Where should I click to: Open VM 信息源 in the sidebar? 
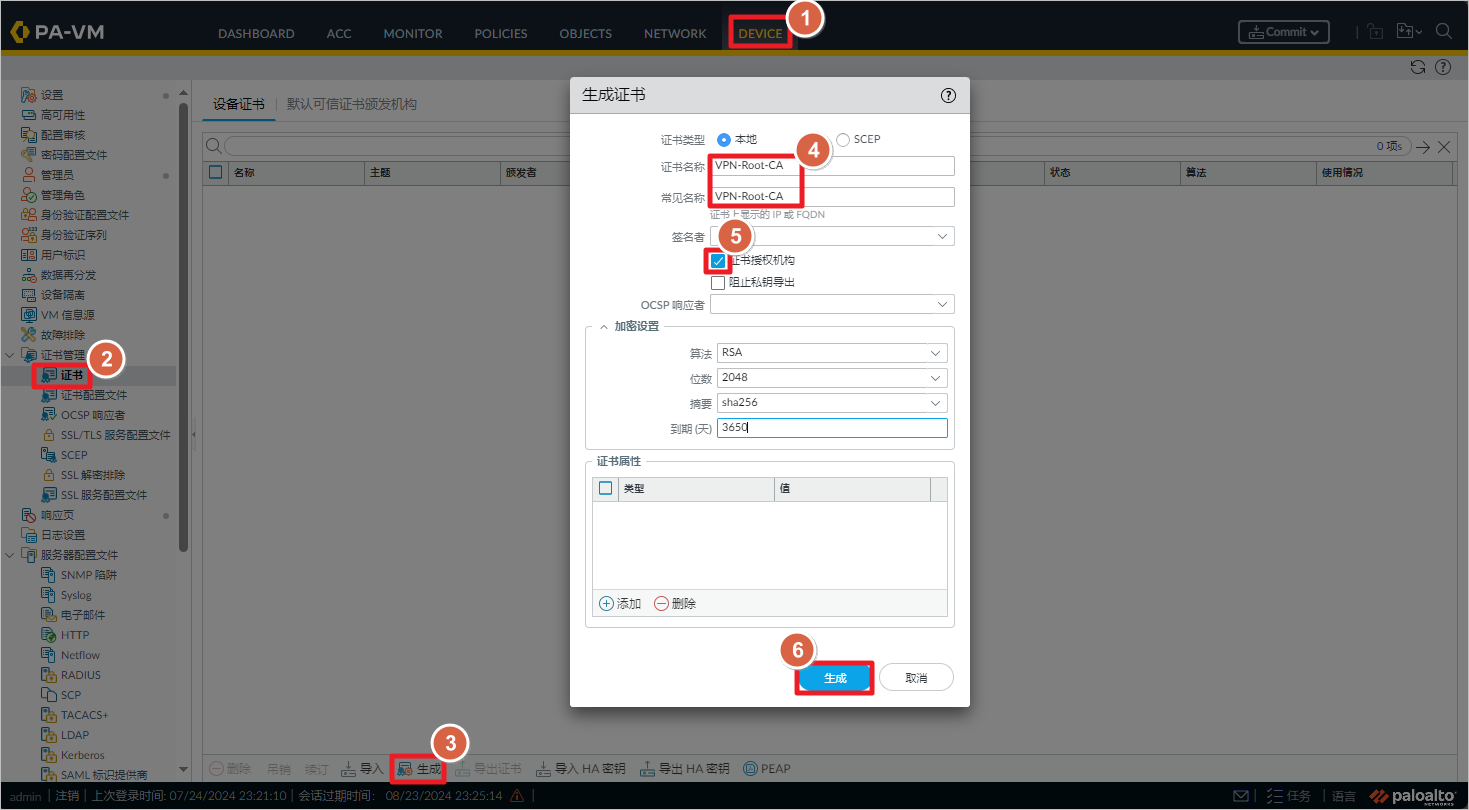(x=67, y=315)
